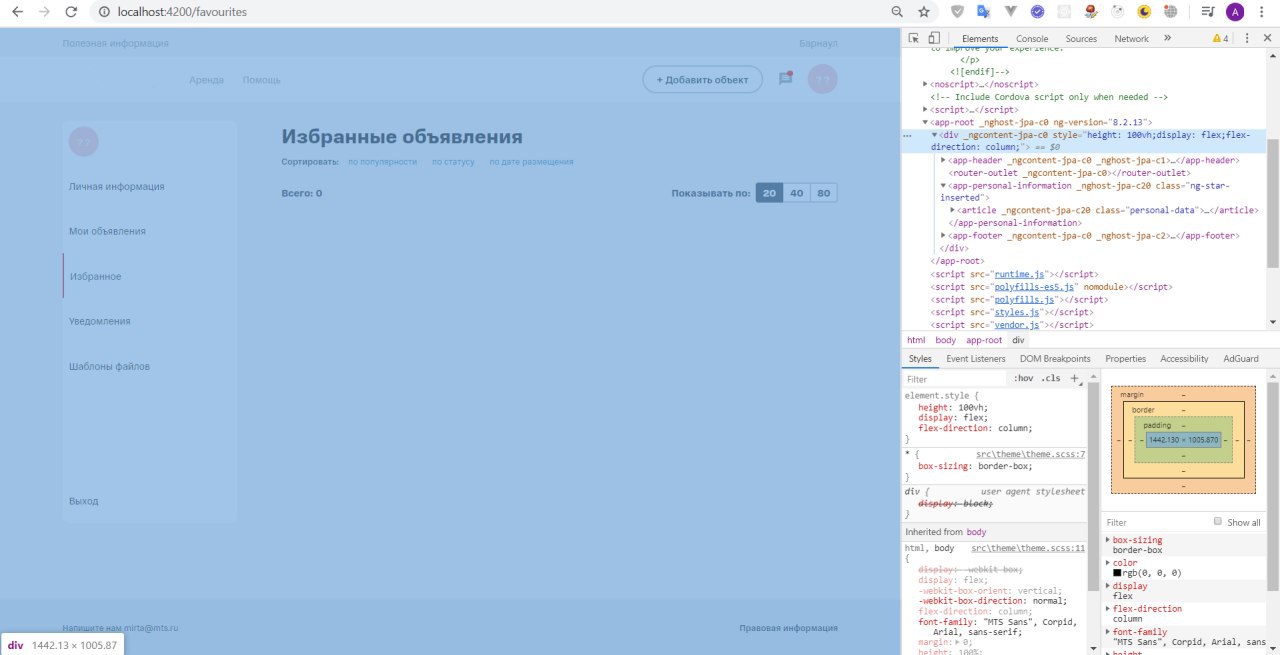Image resolution: width=1280 pixels, height=655 pixels.
Task: Click Выход to log out
Action: click(84, 501)
